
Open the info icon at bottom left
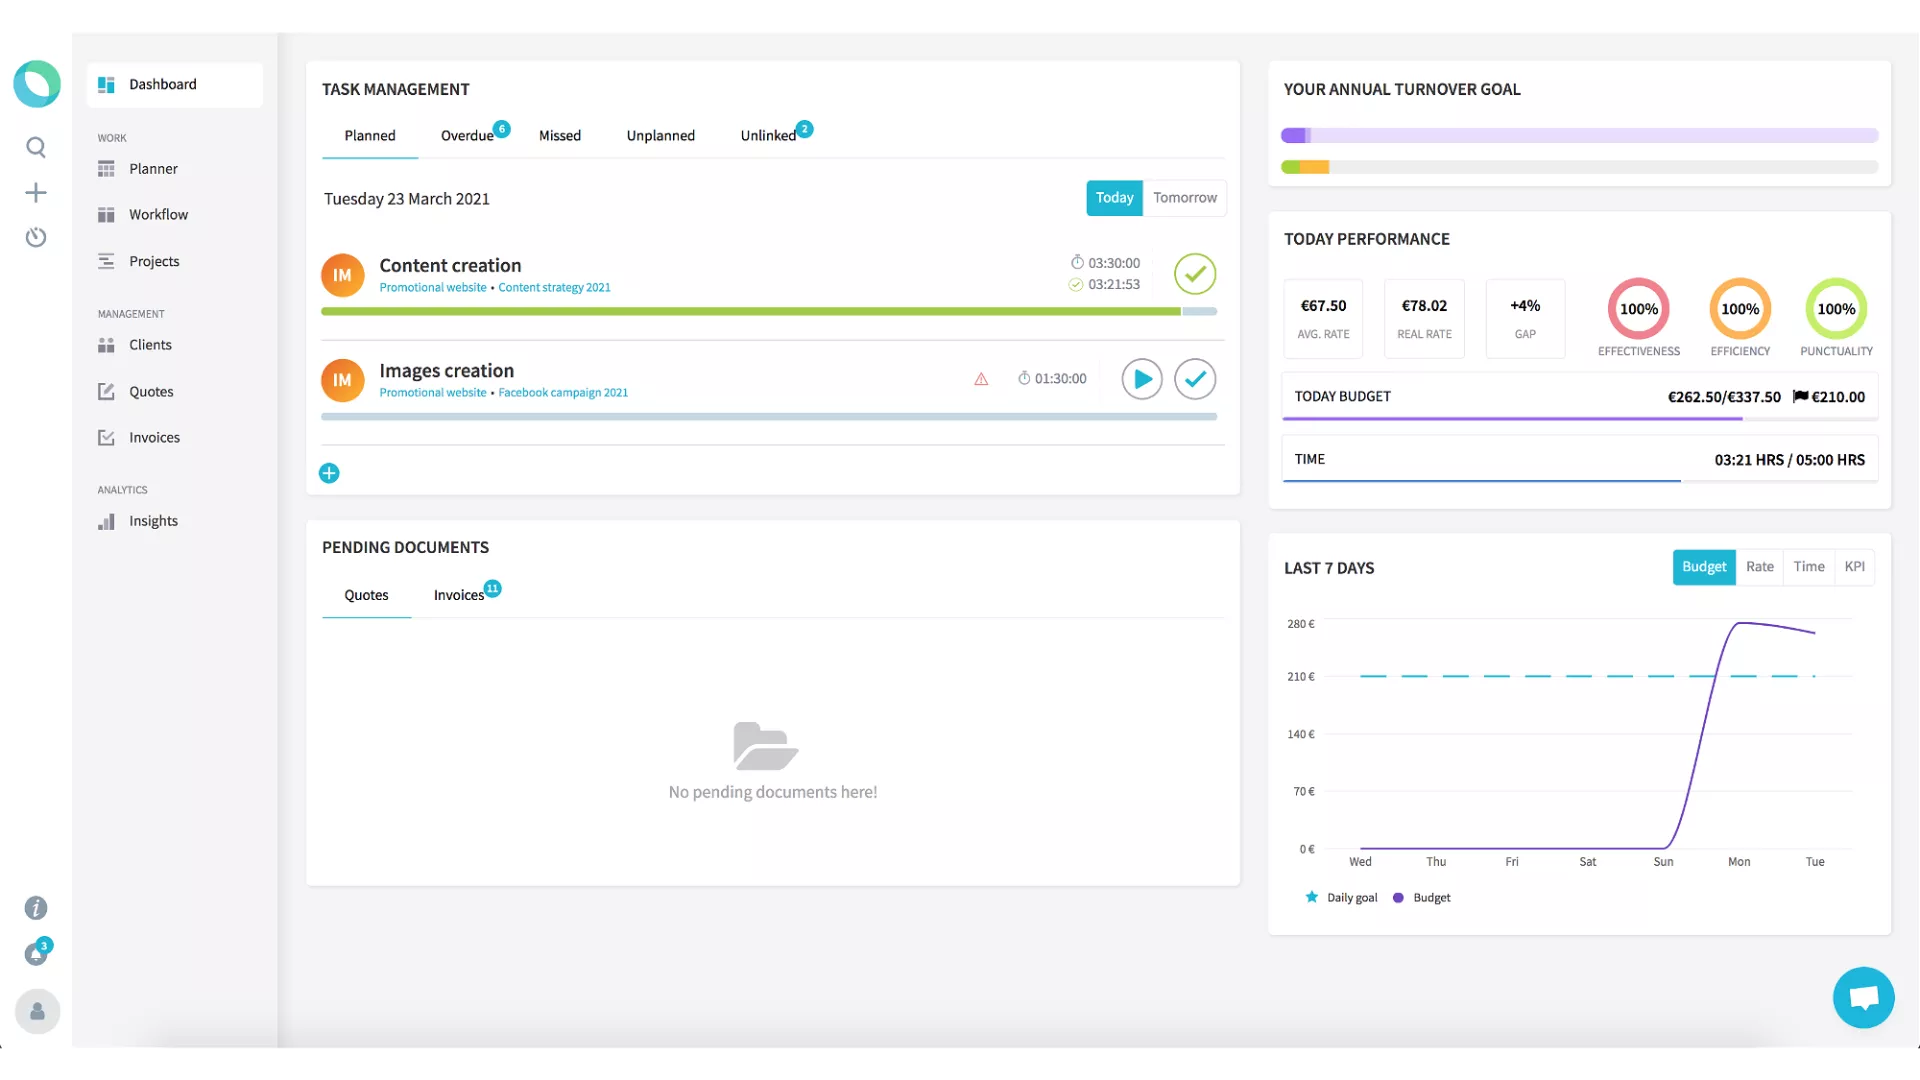pyautogui.click(x=36, y=908)
